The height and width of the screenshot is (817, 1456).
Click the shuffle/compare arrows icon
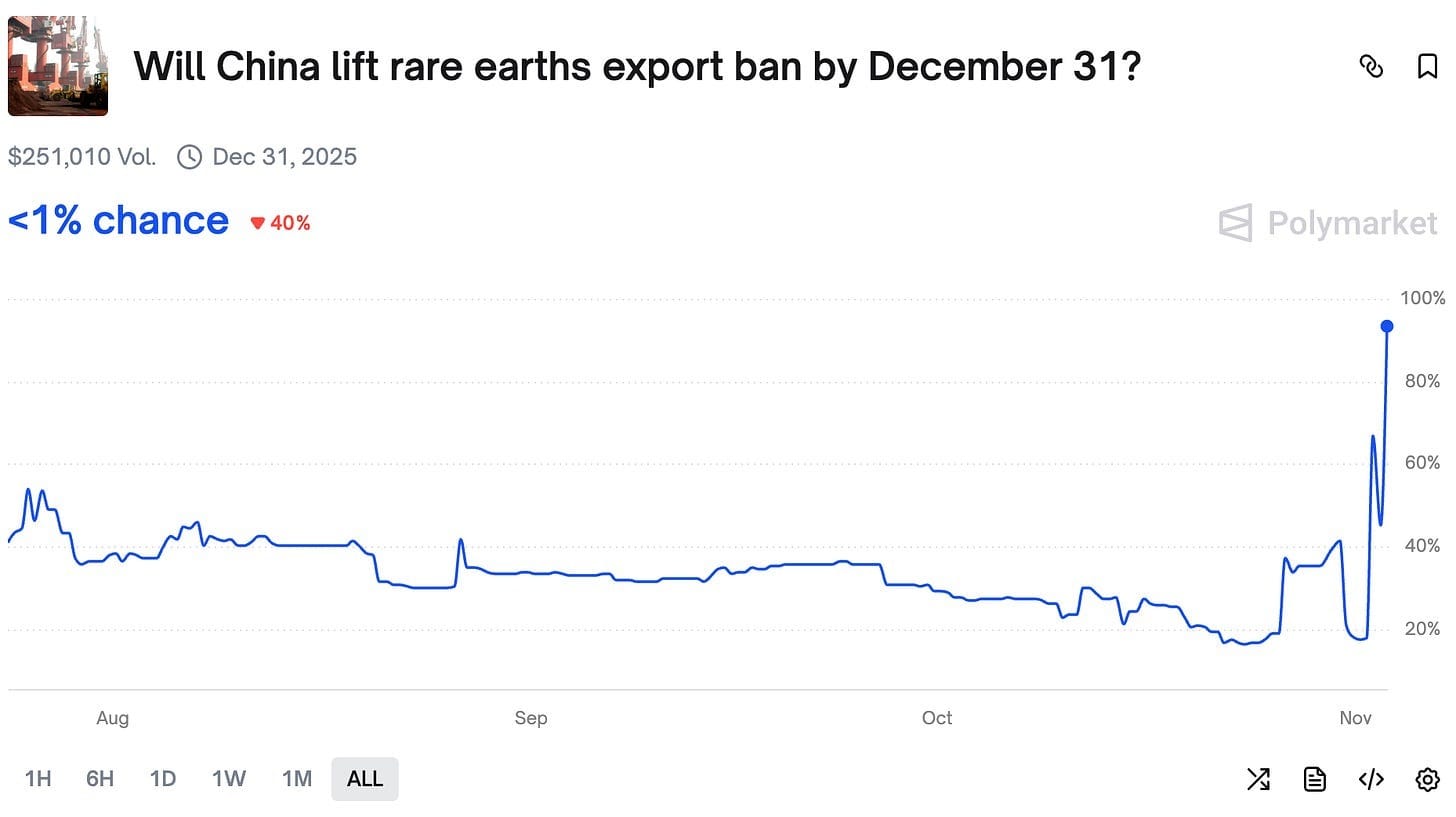[1258, 779]
